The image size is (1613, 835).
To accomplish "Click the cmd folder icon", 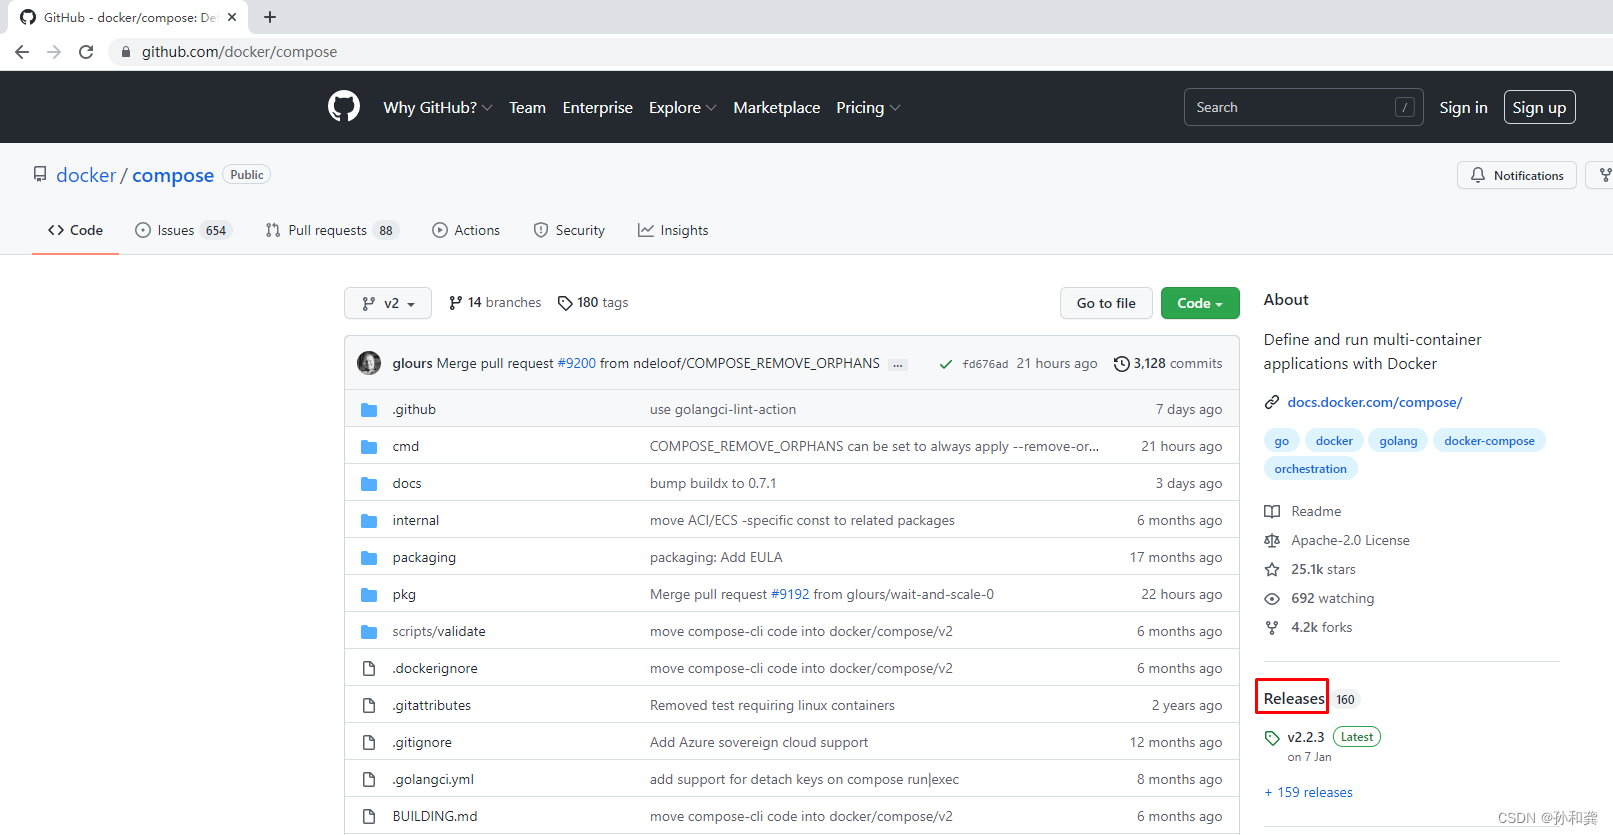I will click(x=369, y=447).
